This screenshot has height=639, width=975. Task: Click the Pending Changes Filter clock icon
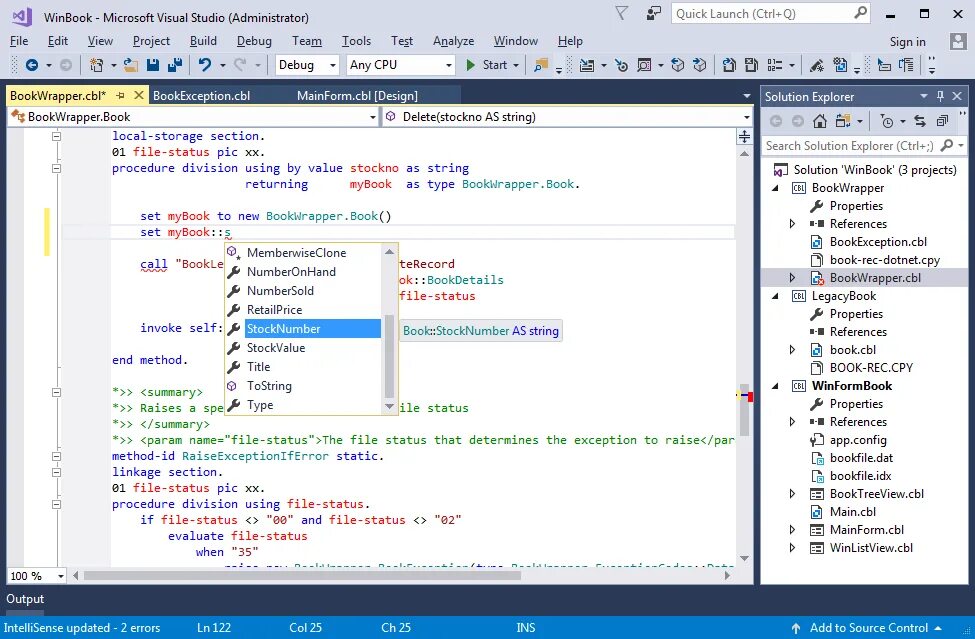887,121
